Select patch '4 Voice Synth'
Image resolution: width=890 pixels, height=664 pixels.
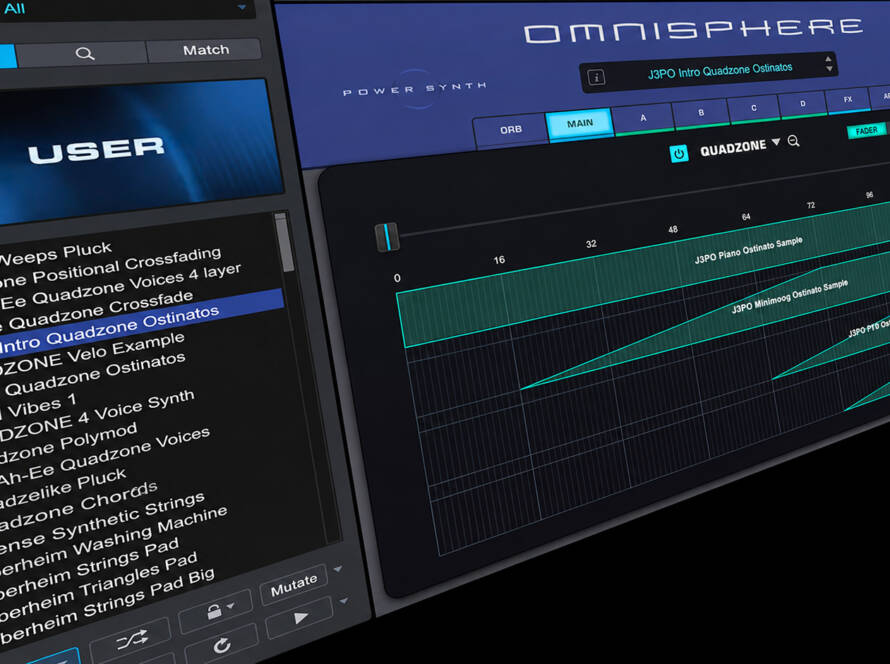pyautogui.click(x=136, y=409)
